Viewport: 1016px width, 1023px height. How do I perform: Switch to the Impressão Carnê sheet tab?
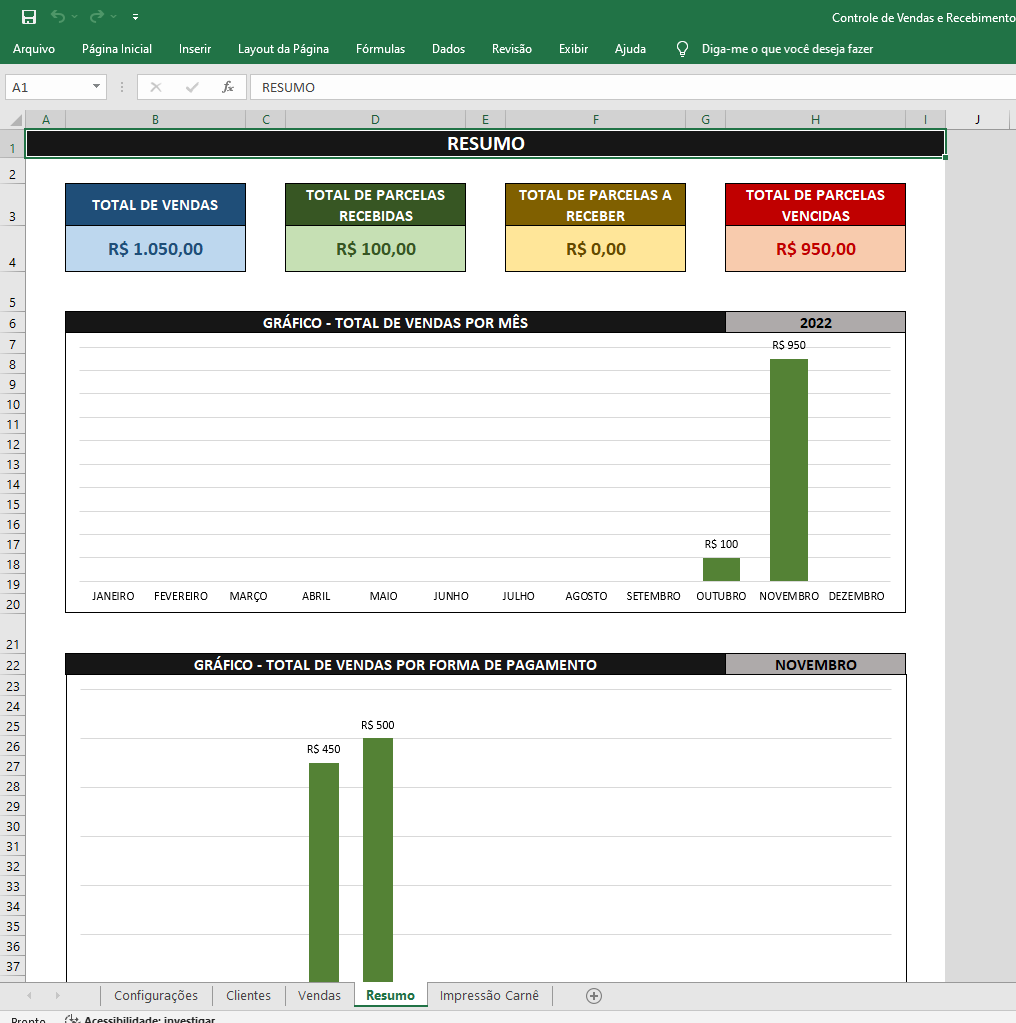(x=489, y=995)
